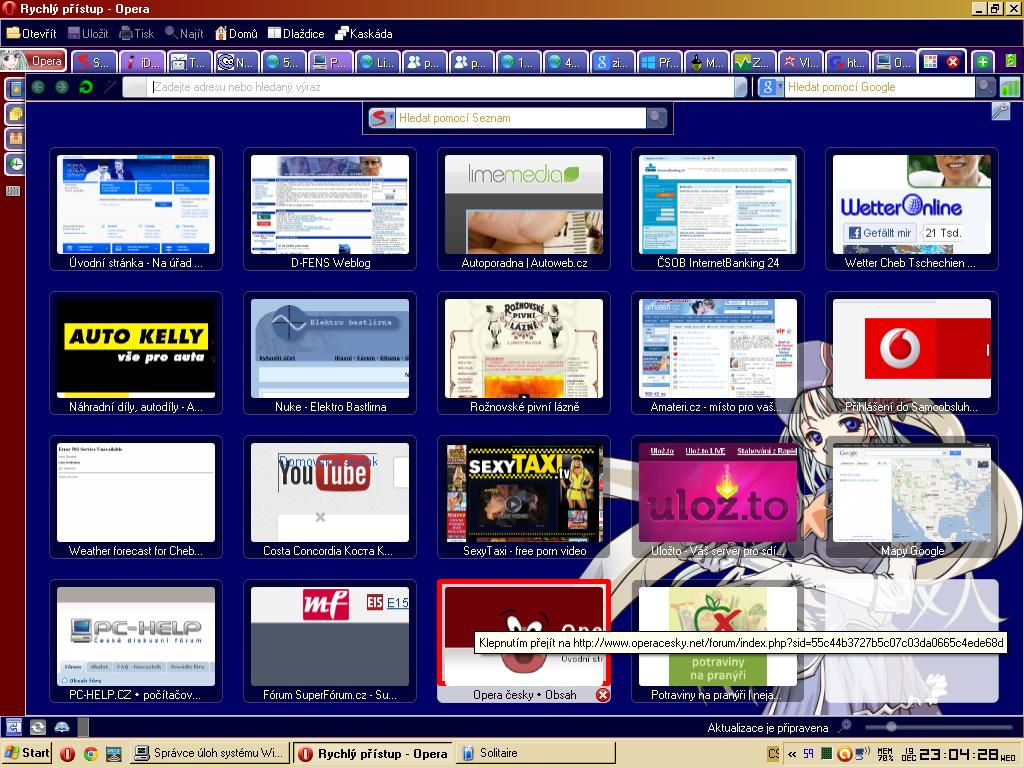Click the Google search magnifier button

[x=986, y=87]
